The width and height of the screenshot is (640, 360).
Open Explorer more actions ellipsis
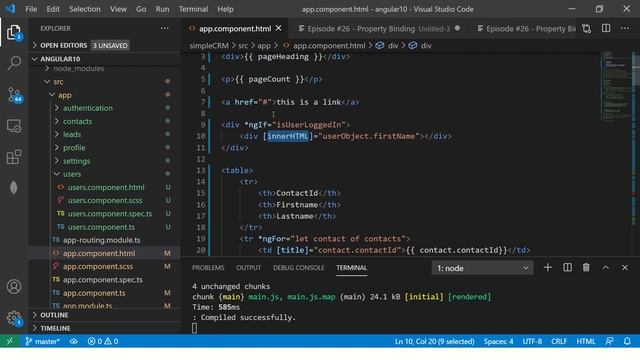[x=164, y=28]
